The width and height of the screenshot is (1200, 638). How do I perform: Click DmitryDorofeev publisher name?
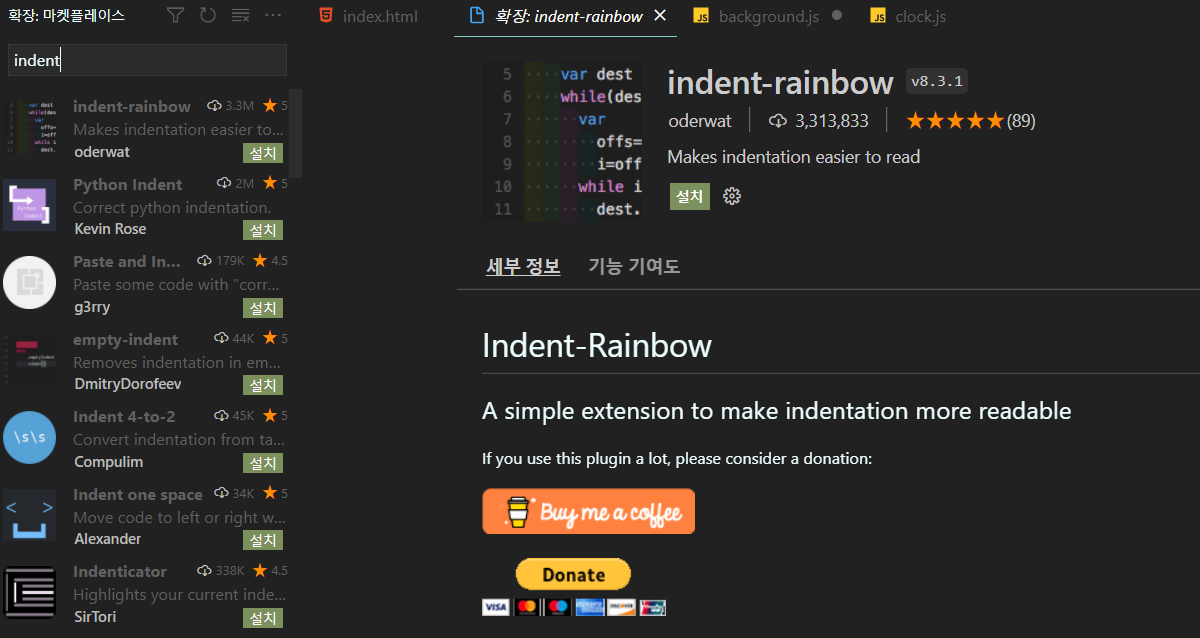128,384
